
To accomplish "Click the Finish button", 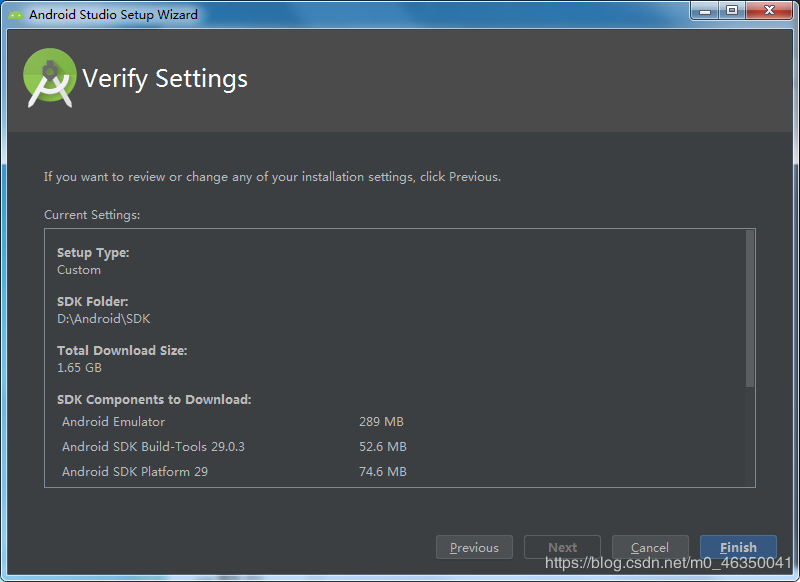I will (x=738, y=547).
